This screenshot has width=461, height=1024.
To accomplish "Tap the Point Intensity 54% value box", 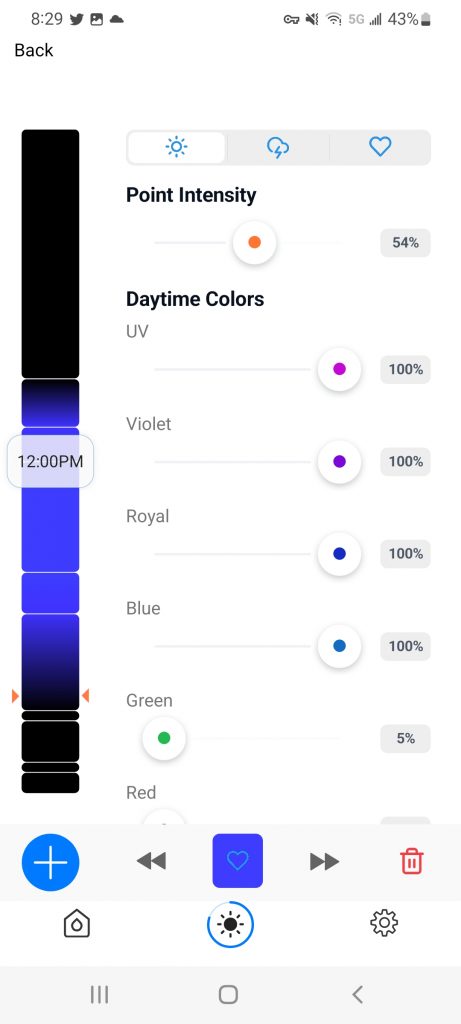I will [x=405, y=243].
